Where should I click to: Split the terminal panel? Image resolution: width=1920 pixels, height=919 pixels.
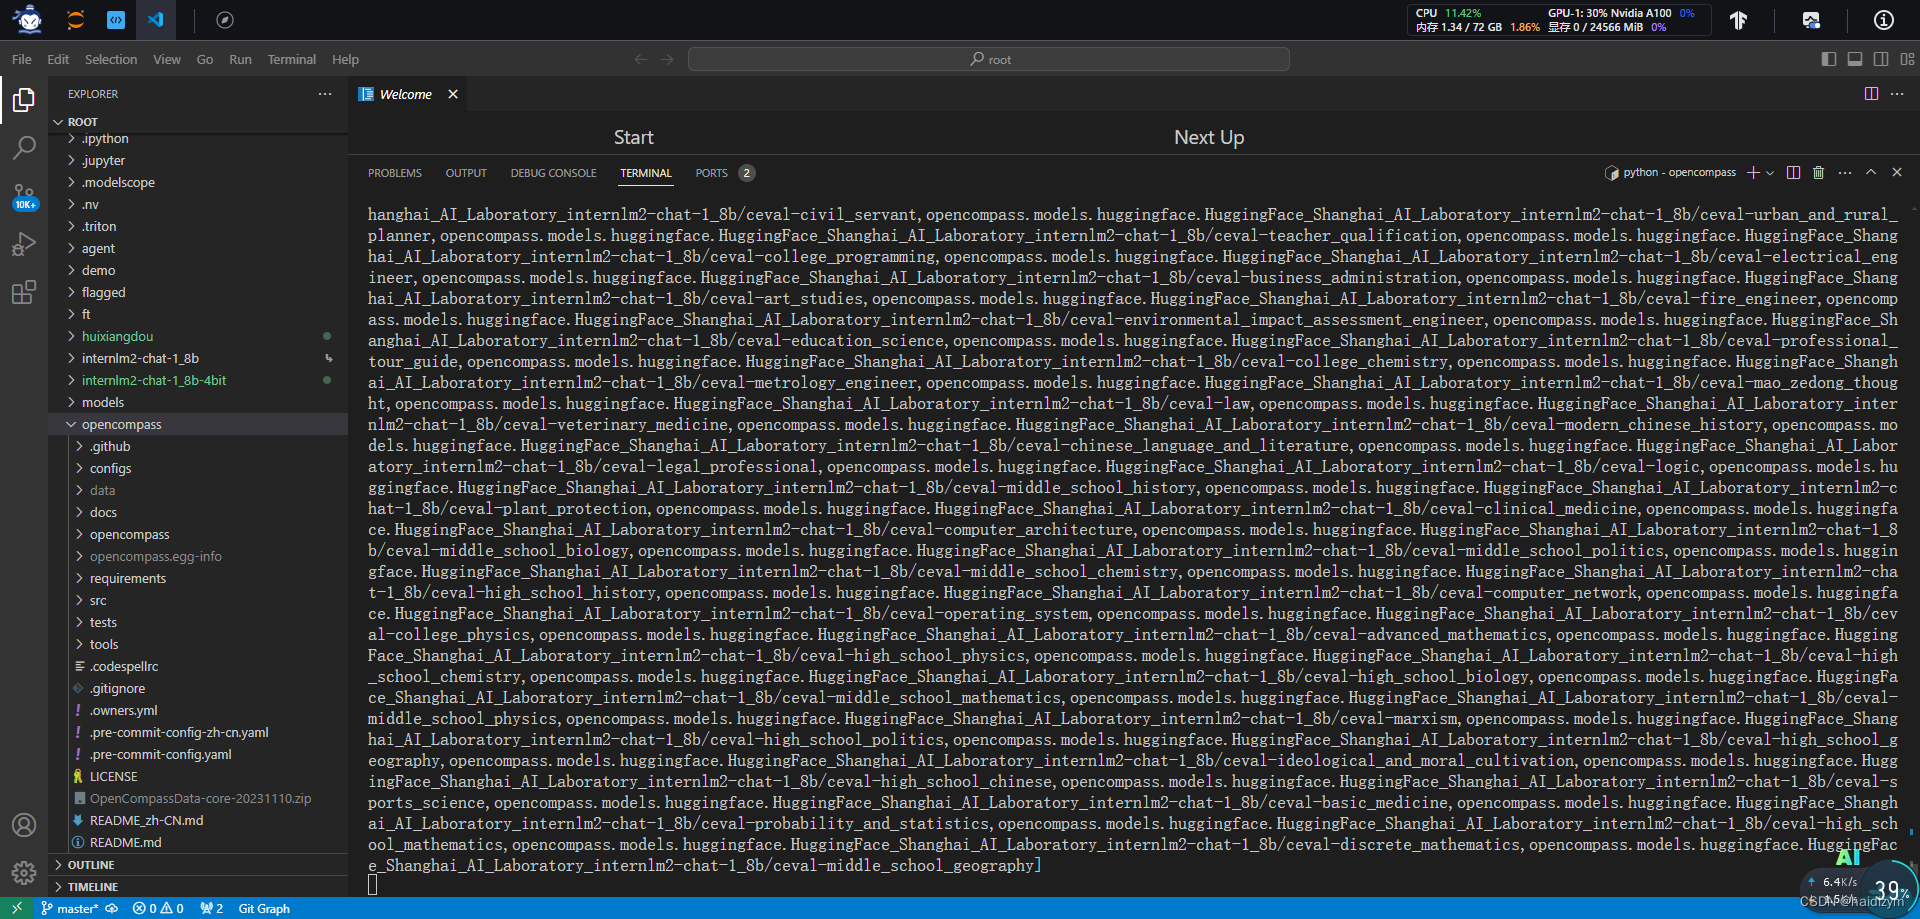tap(1794, 173)
